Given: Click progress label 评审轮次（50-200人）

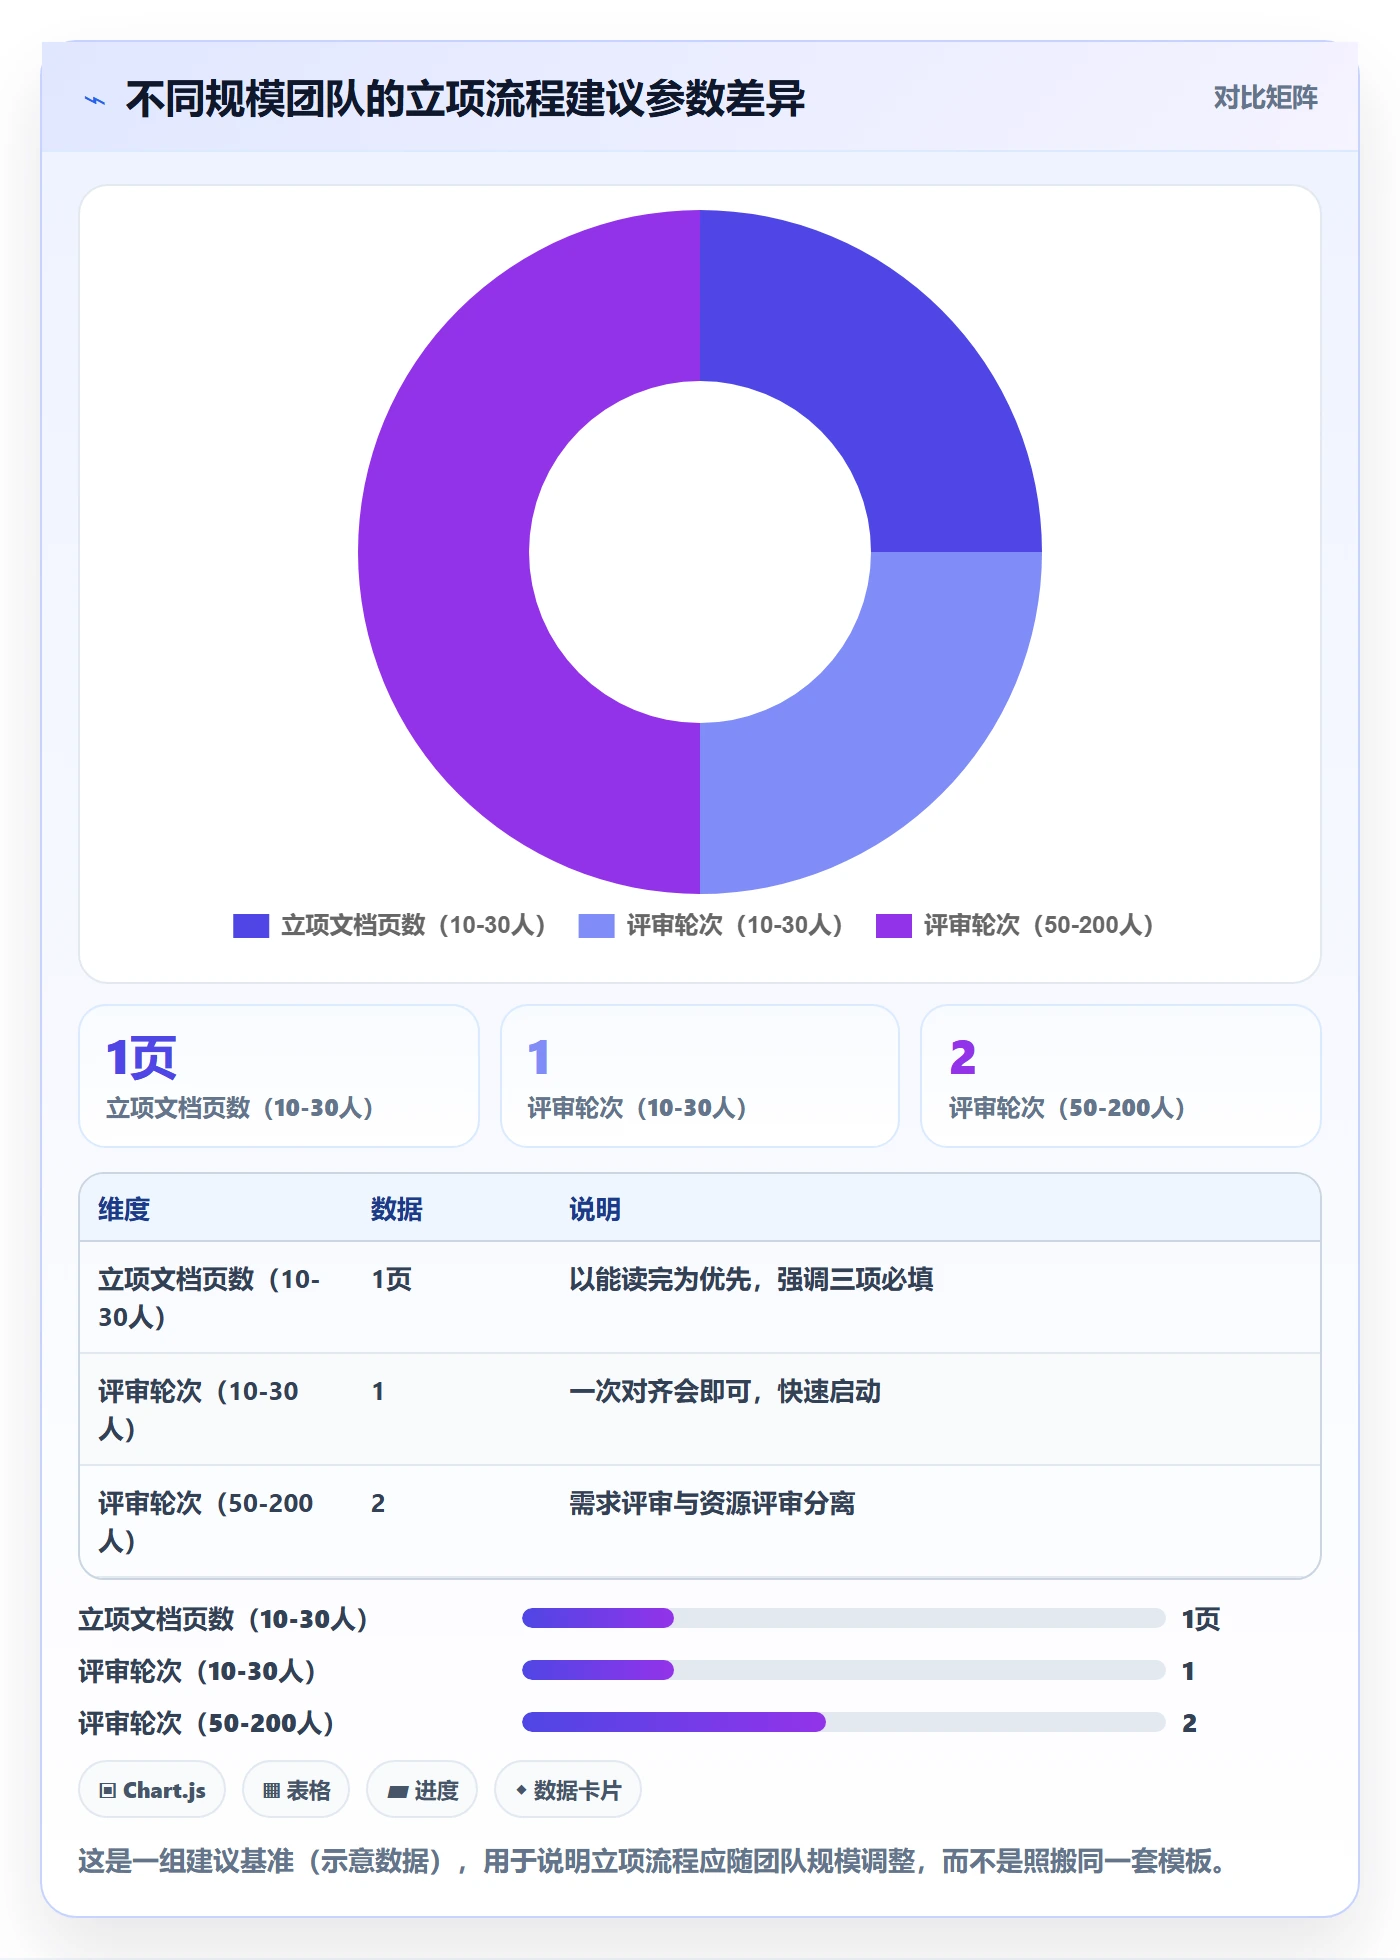Looking at the screenshot, I should click(207, 1723).
